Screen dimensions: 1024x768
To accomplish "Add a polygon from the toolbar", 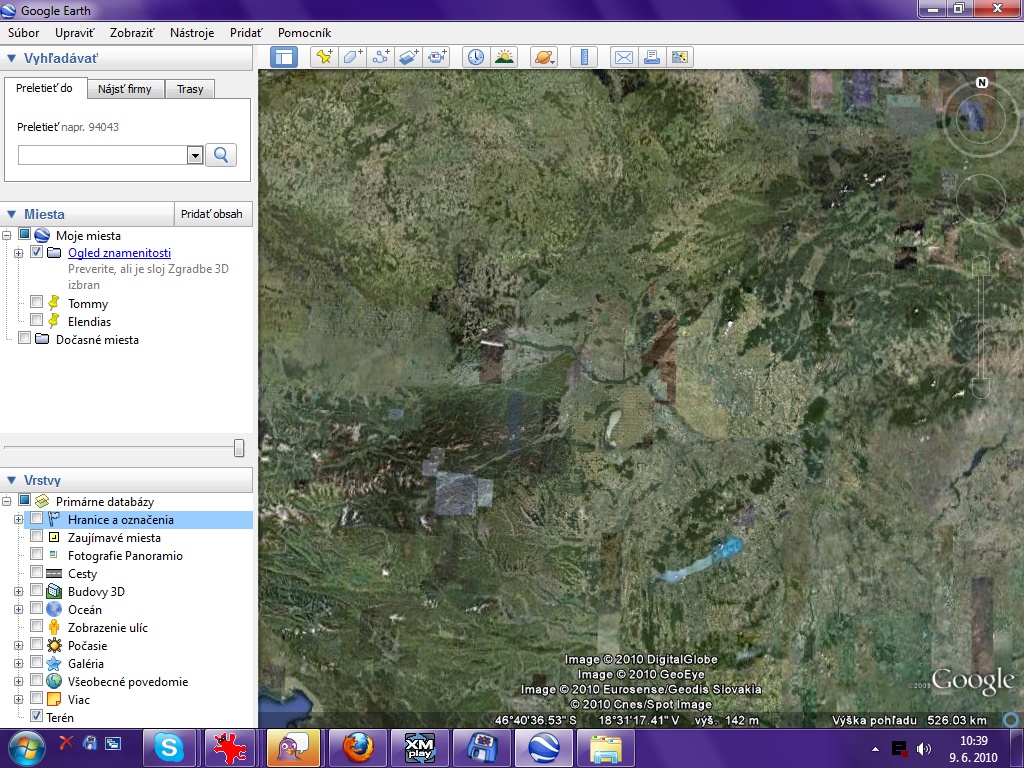I will [353, 57].
